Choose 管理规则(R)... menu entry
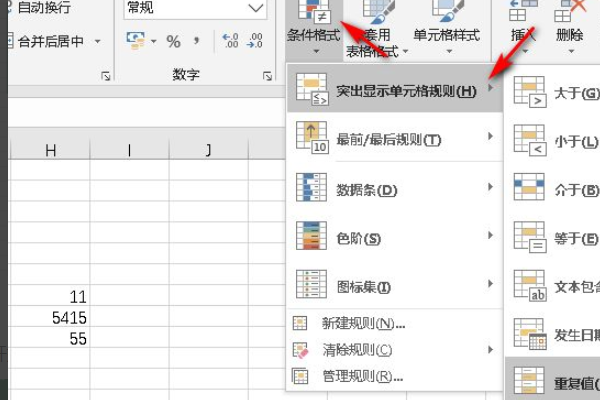The height and width of the screenshot is (400, 600). coord(395,376)
